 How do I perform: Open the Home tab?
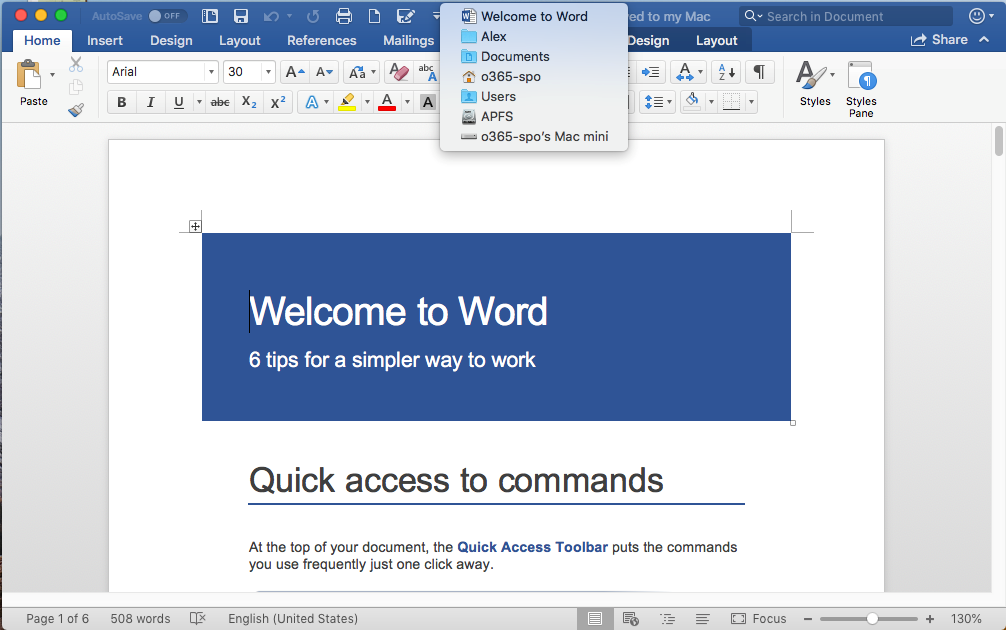click(x=42, y=40)
